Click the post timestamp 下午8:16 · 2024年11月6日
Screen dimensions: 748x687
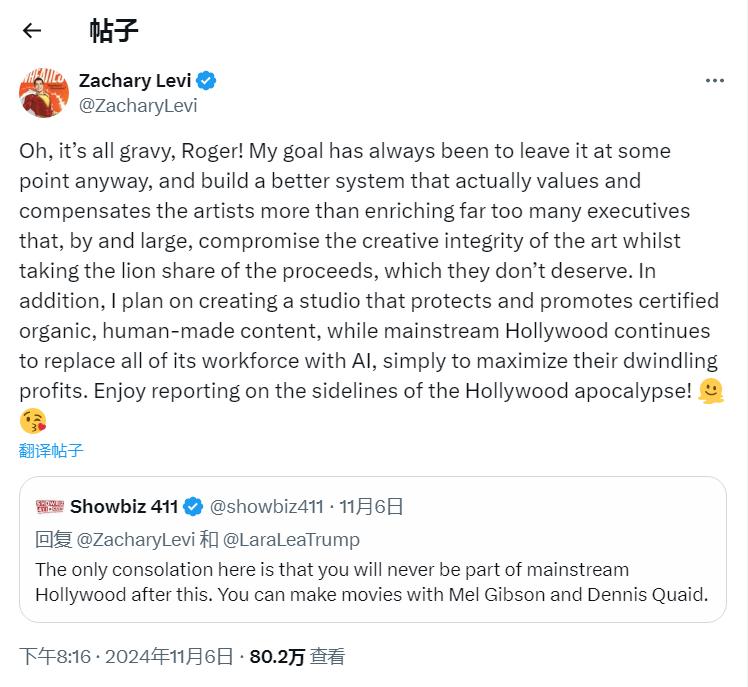[126, 656]
